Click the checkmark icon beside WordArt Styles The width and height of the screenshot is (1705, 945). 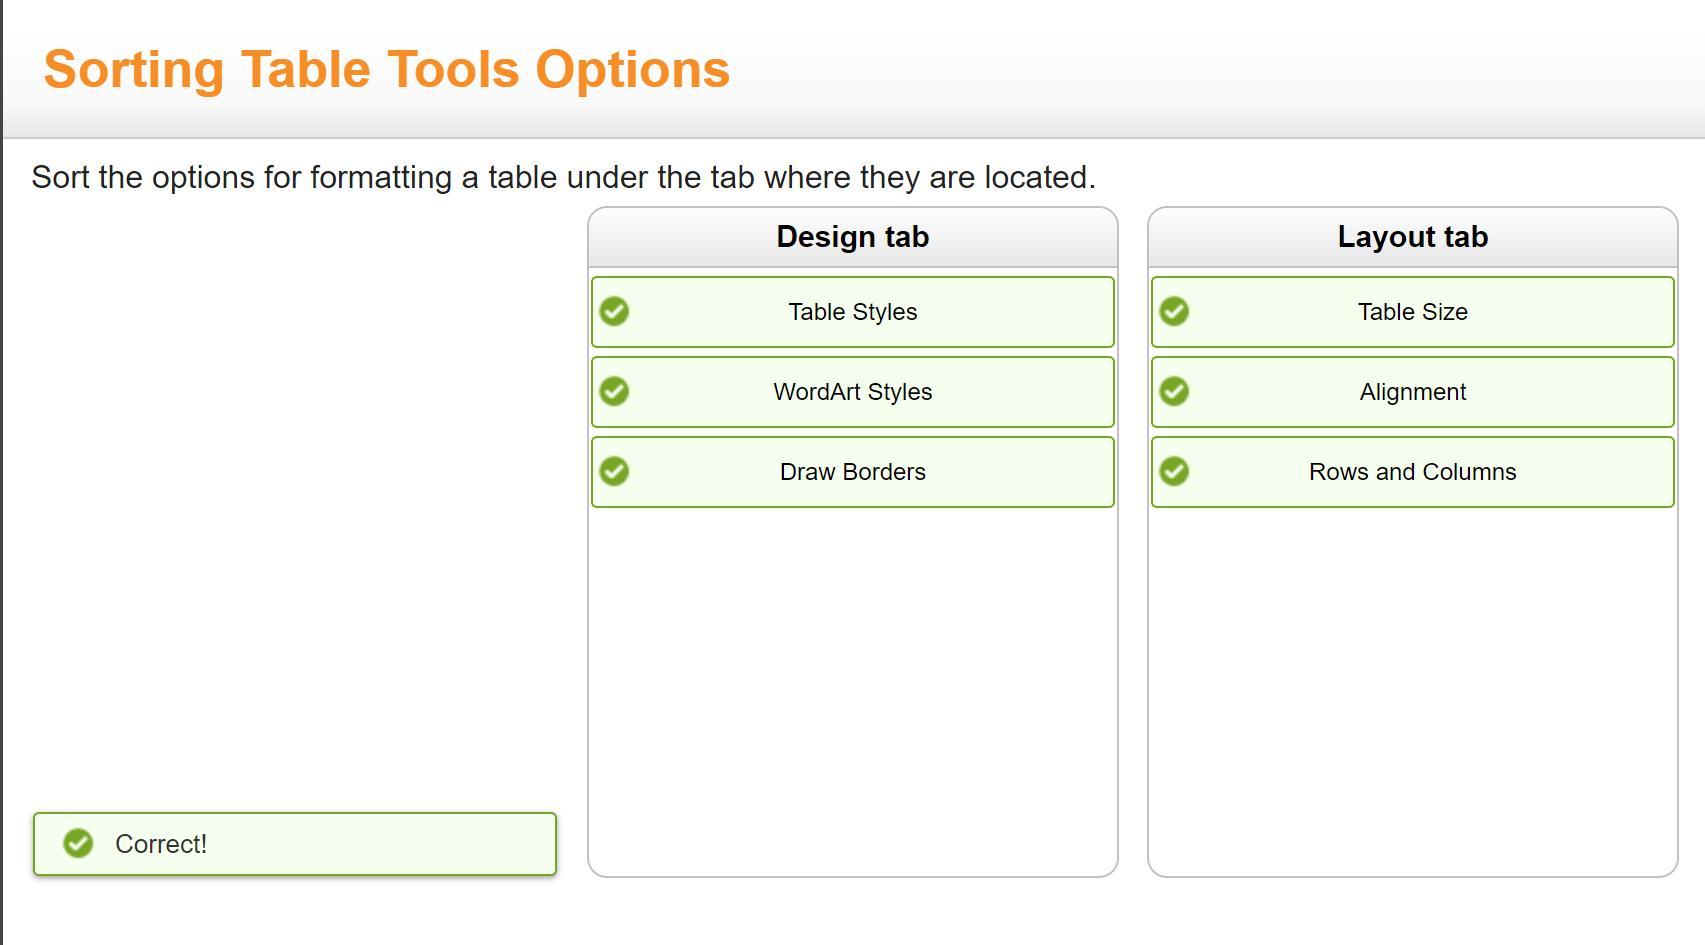click(614, 392)
